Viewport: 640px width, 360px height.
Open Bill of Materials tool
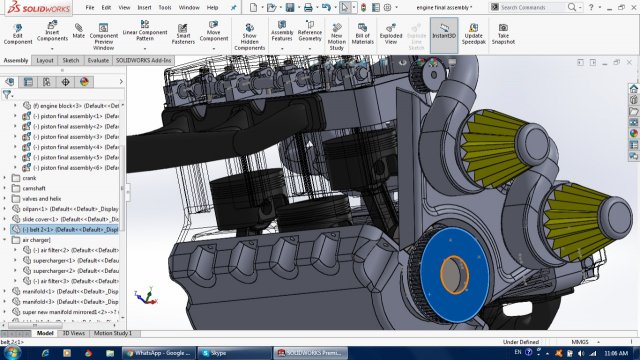[x=362, y=34]
